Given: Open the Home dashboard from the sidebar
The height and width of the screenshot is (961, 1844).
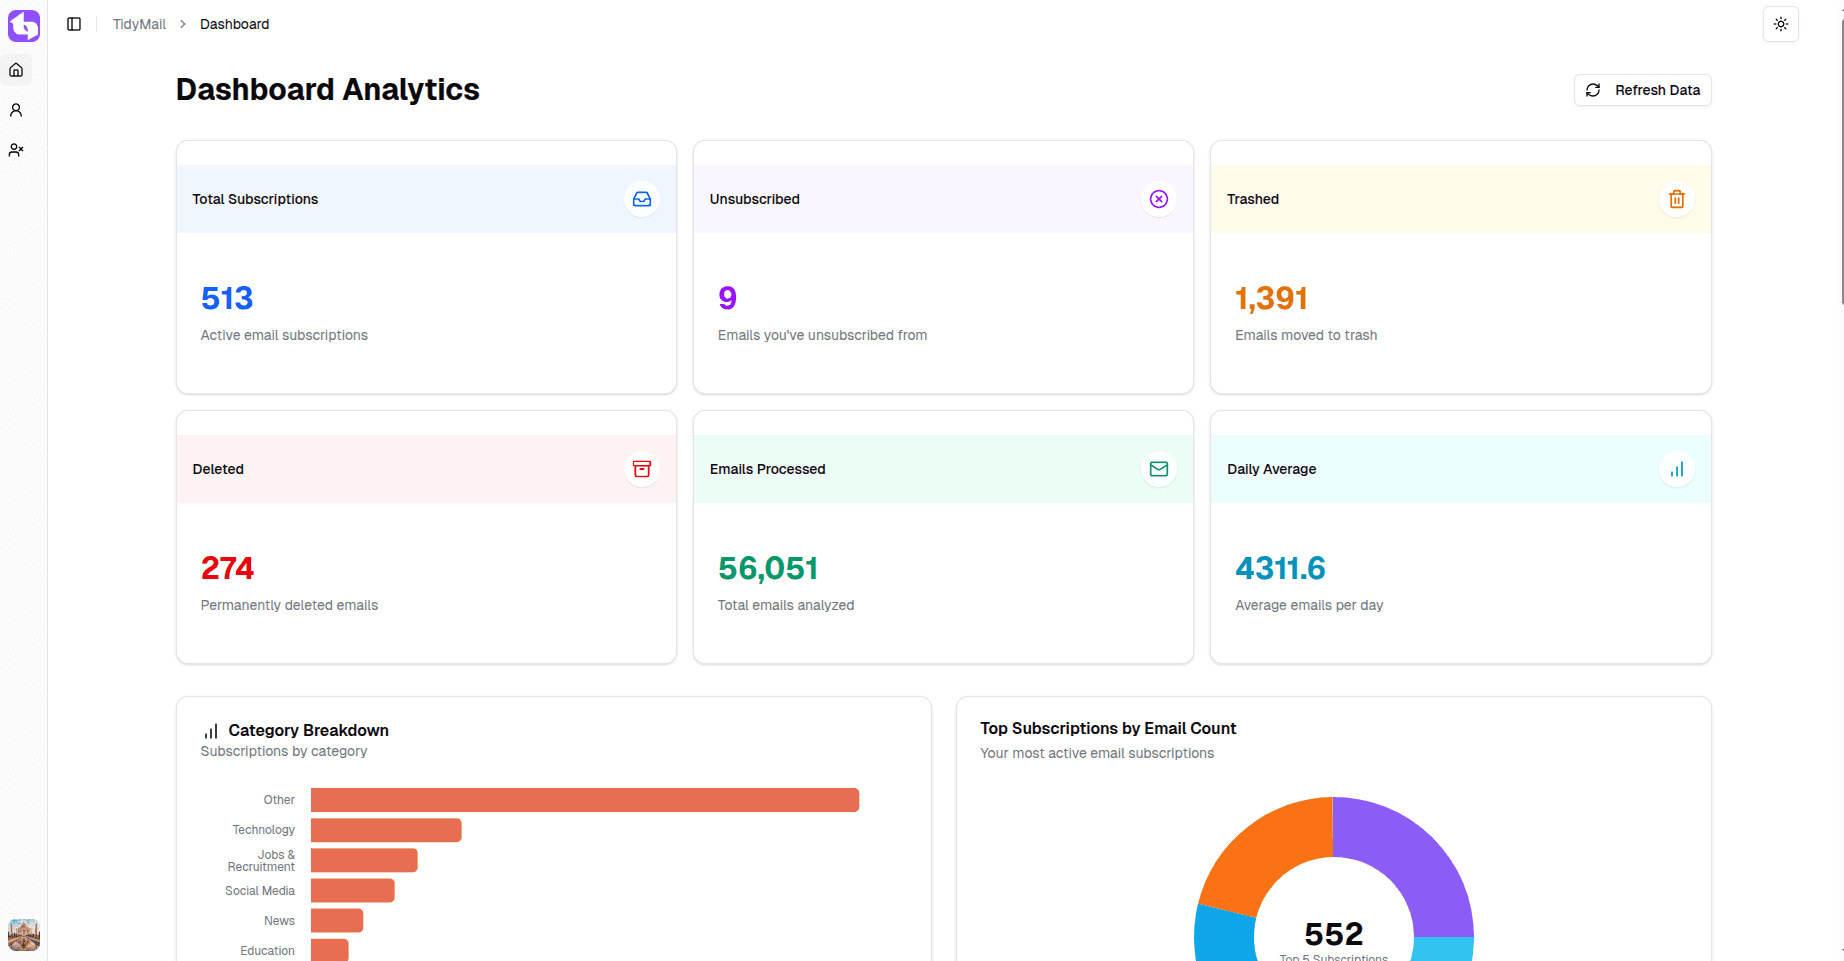Looking at the screenshot, I should [x=16, y=69].
